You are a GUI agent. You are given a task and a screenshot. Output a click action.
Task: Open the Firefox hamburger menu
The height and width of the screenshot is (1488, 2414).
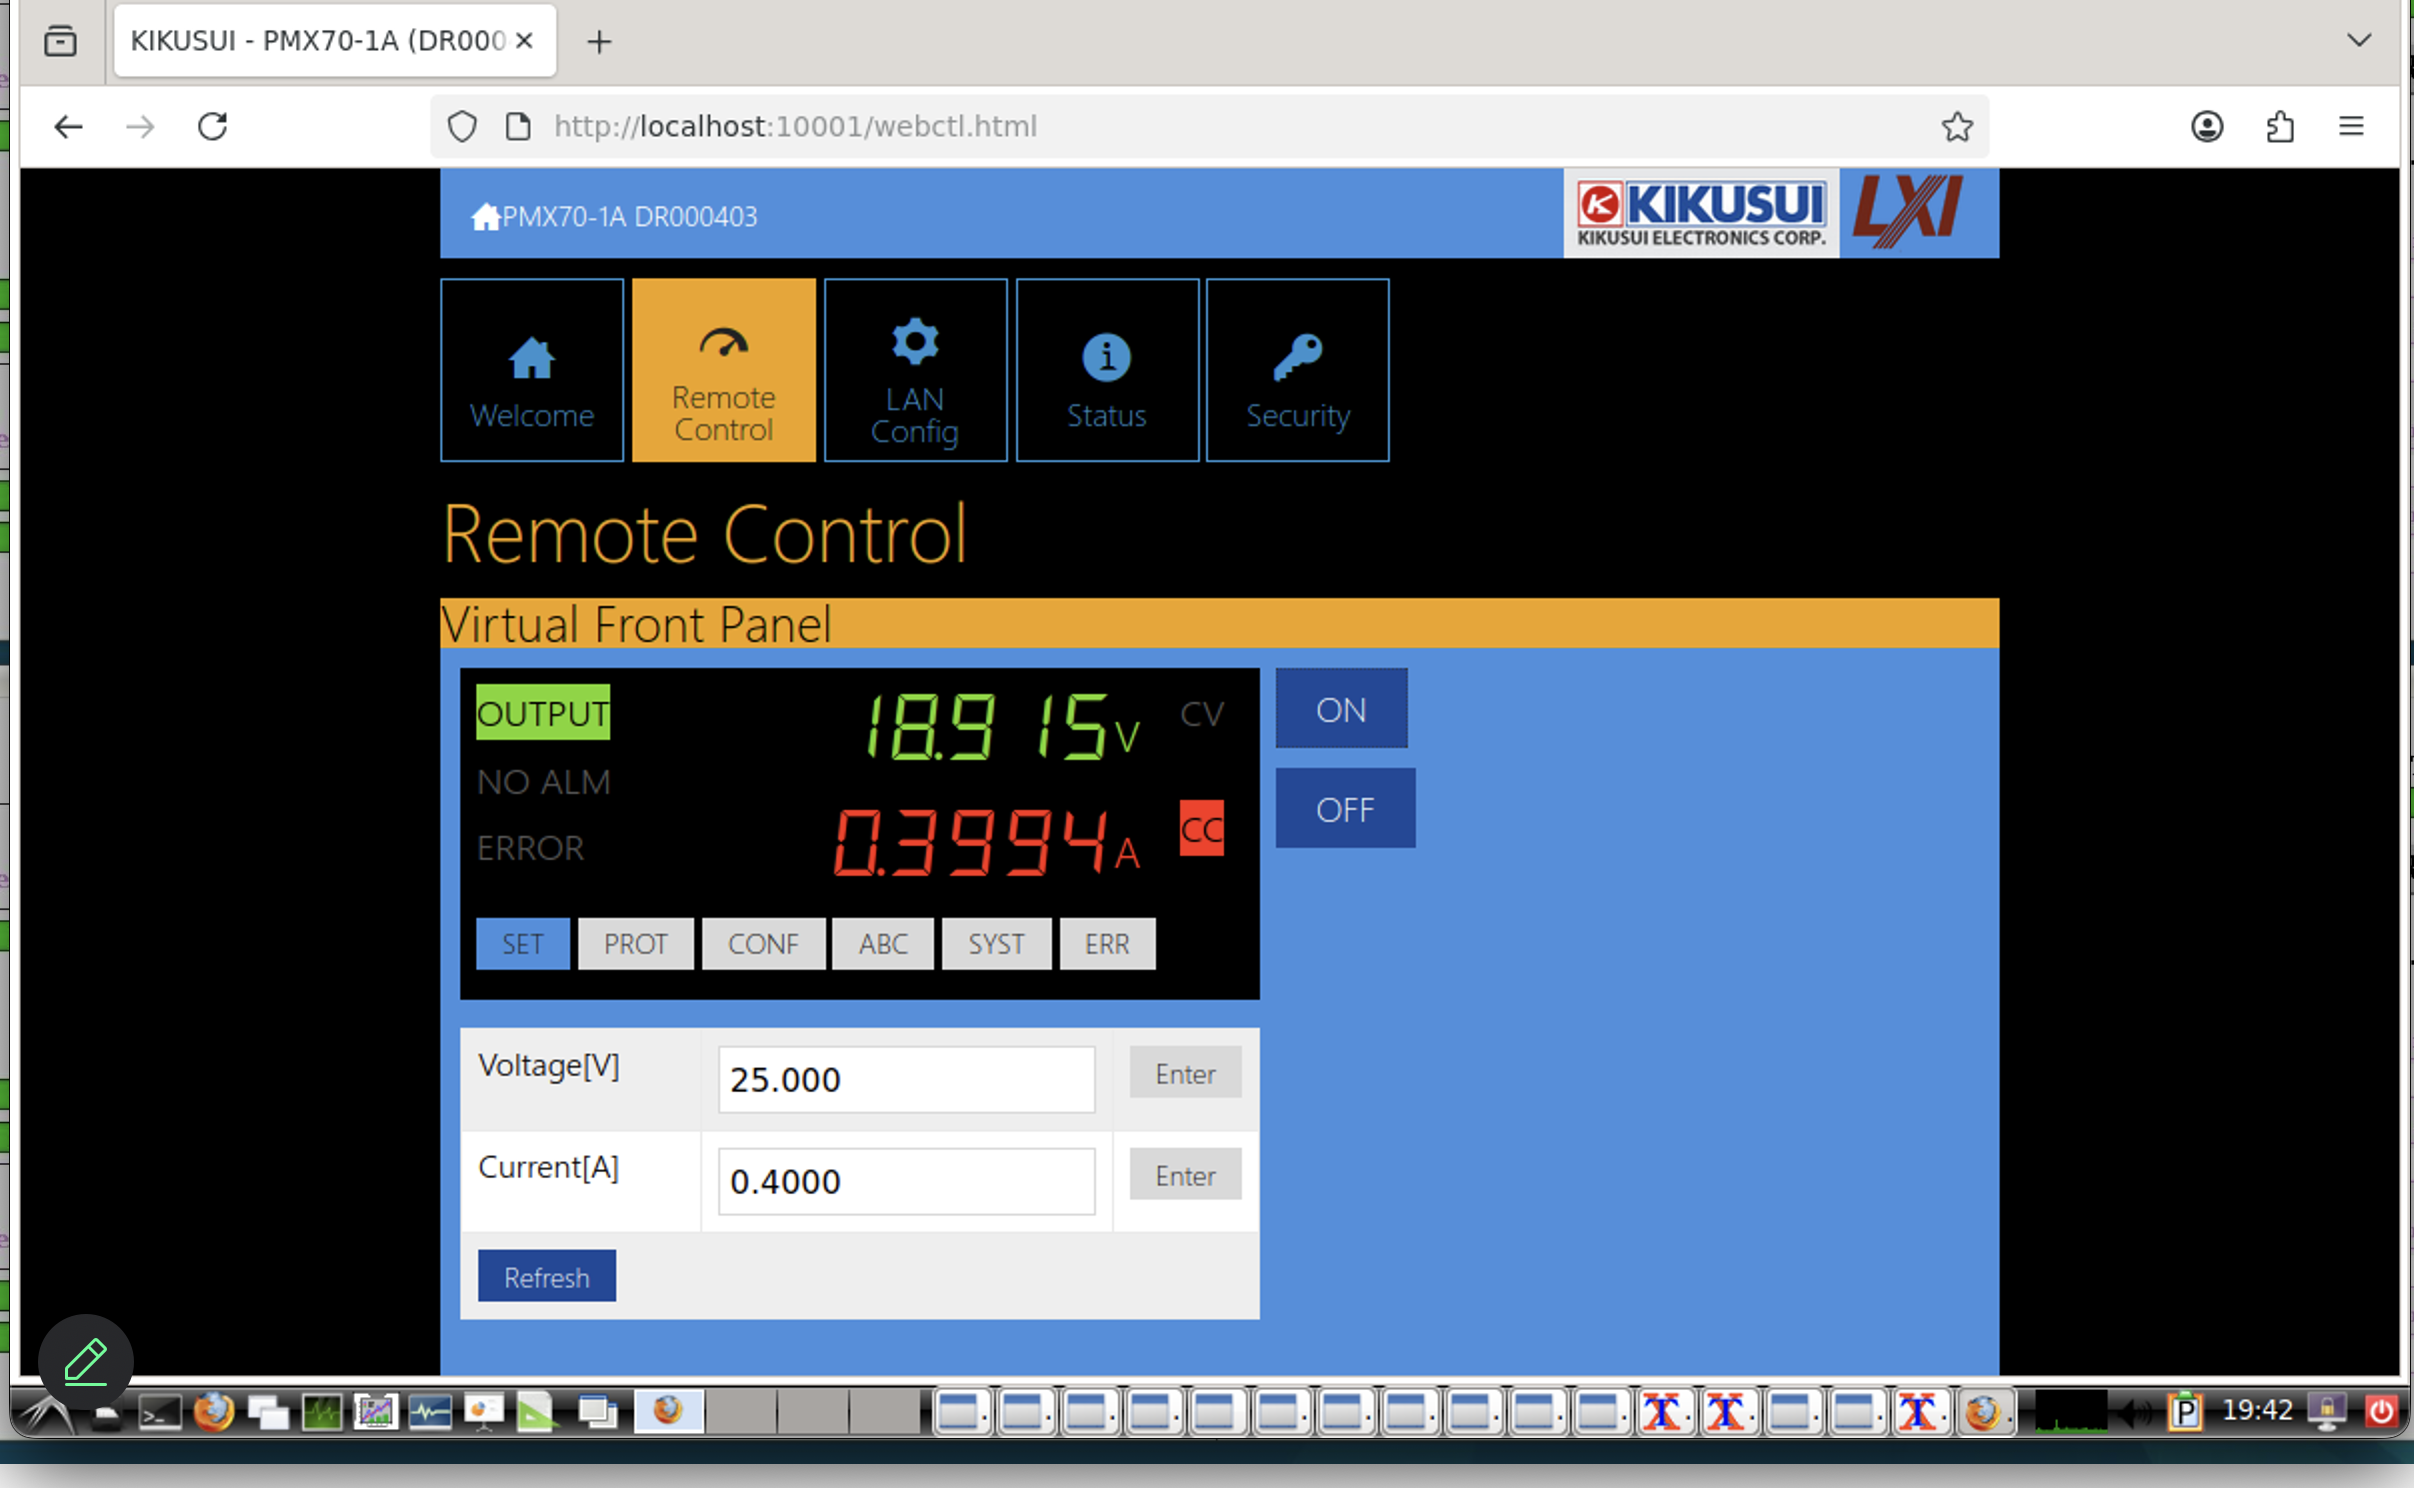click(2351, 127)
